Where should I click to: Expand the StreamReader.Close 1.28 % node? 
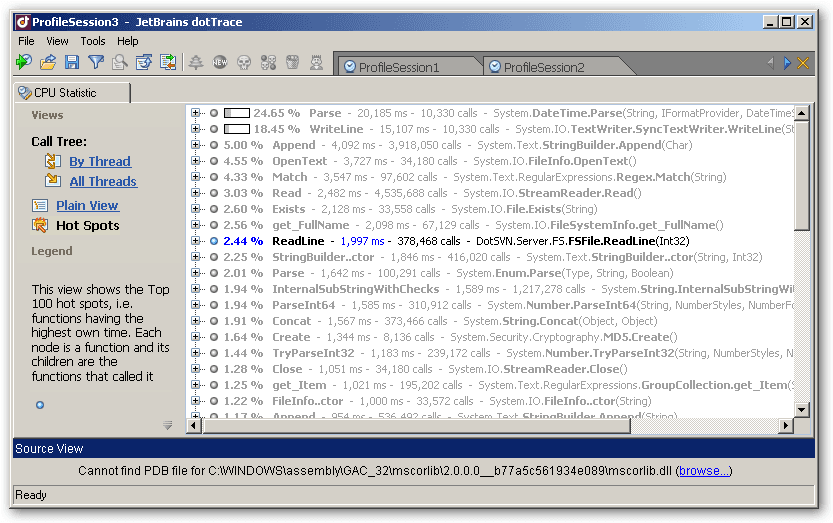click(196, 368)
